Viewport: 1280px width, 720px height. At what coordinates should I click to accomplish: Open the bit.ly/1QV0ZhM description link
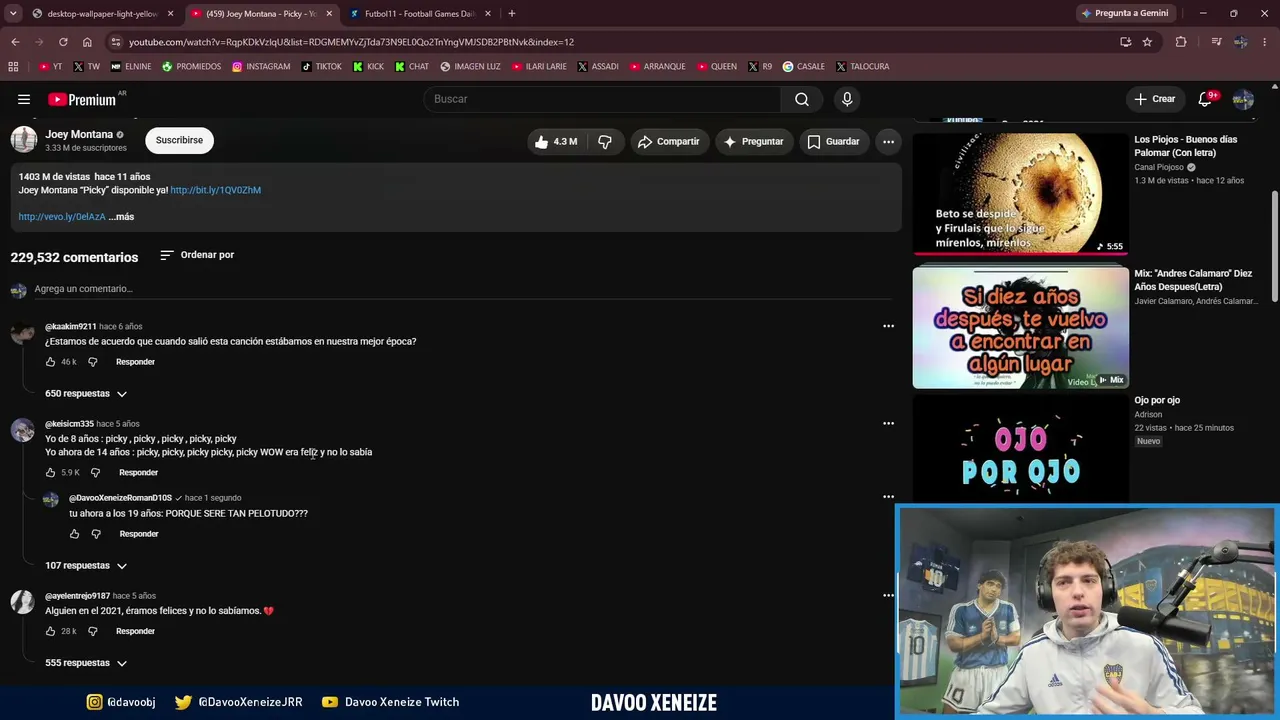point(215,190)
